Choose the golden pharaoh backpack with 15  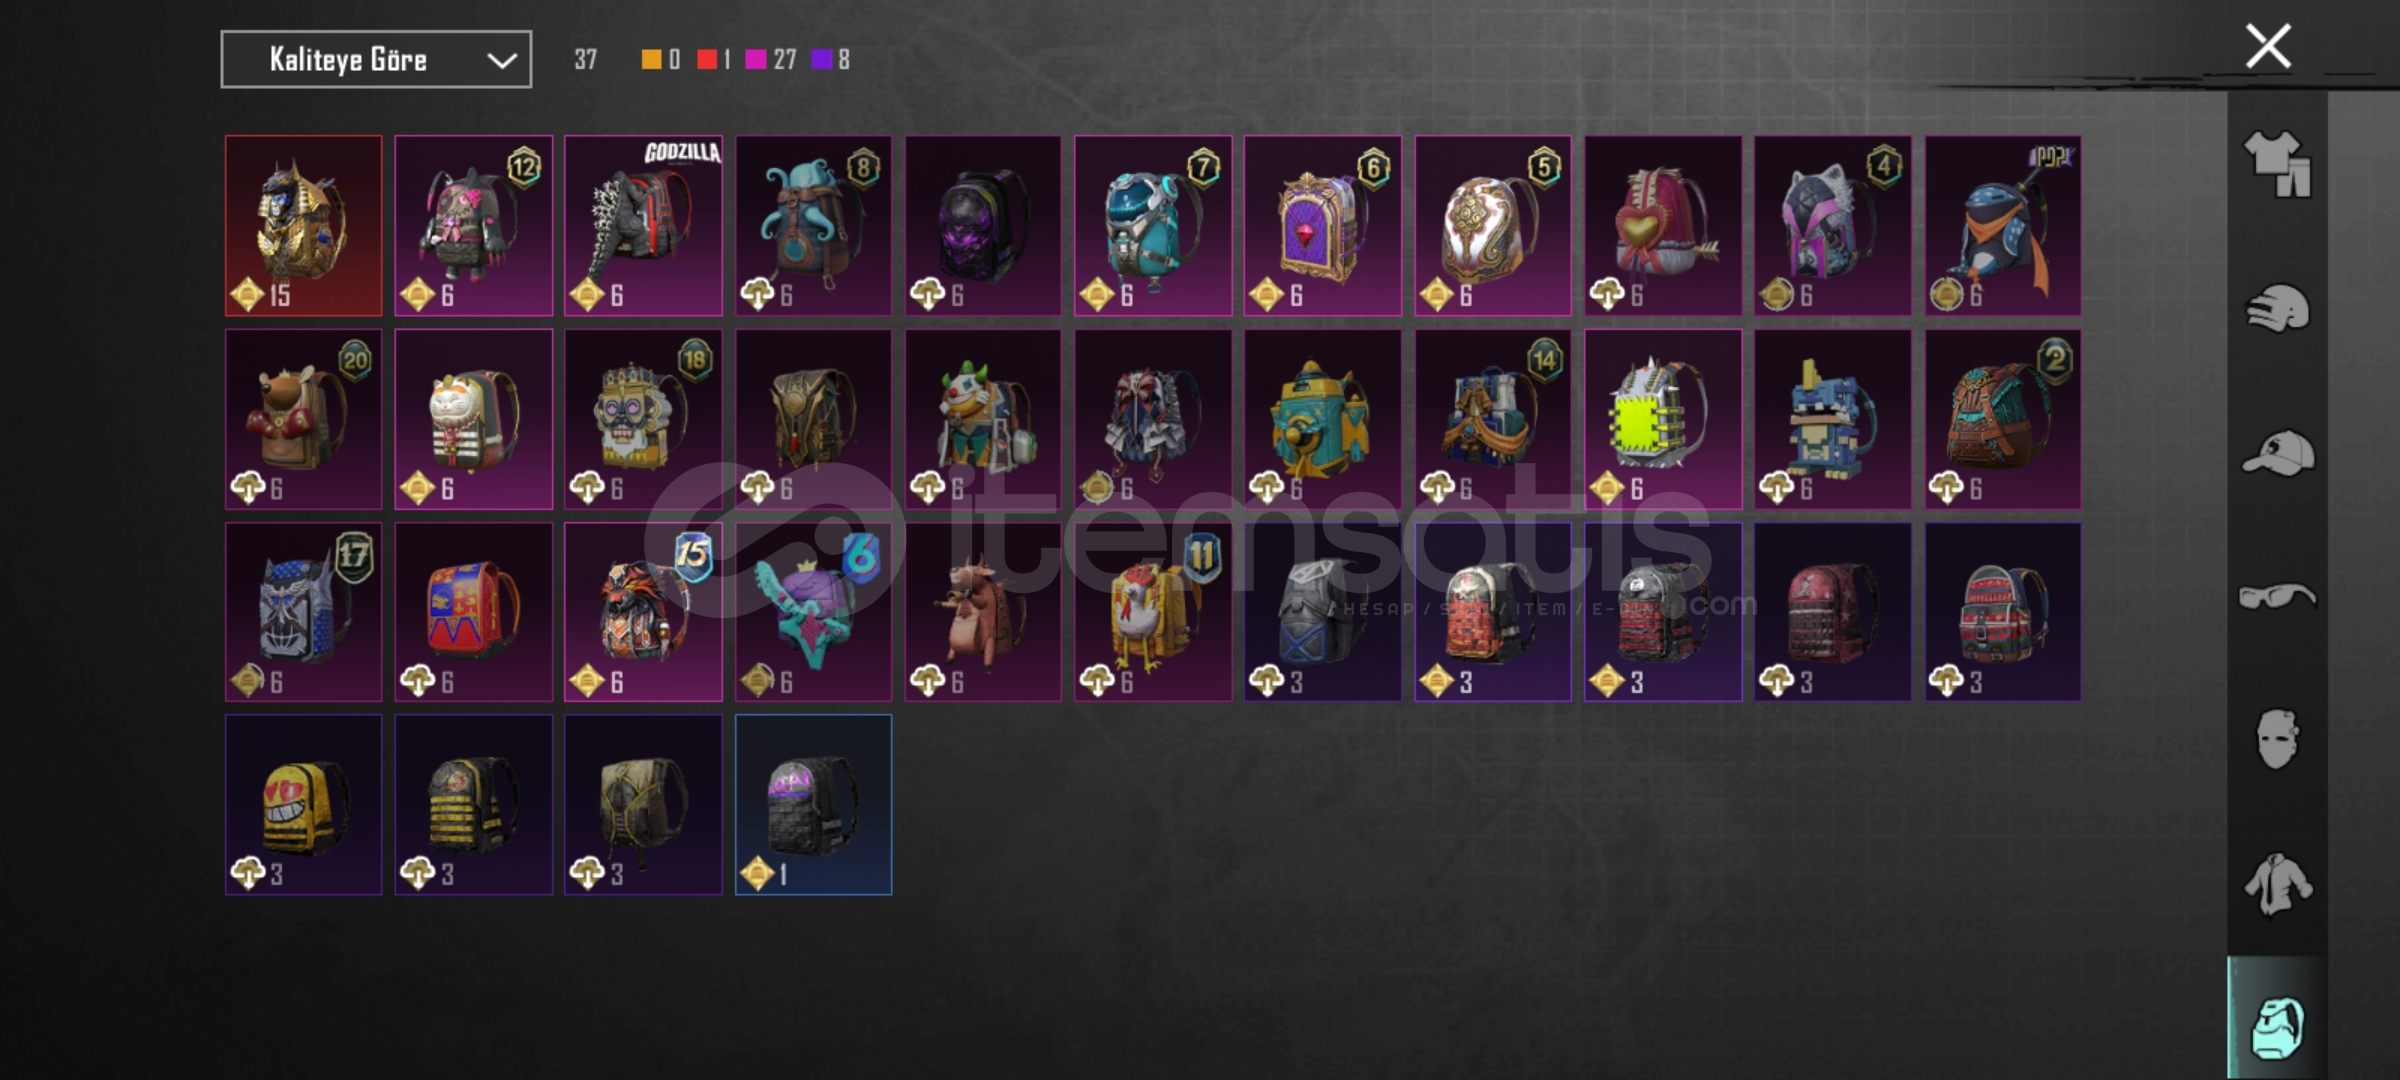[x=303, y=226]
